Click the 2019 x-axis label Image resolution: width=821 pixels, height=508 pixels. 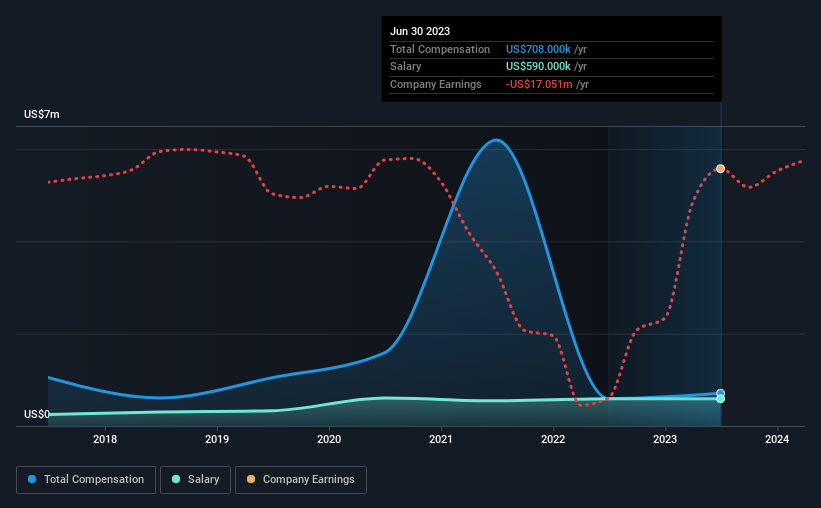[217, 439]
